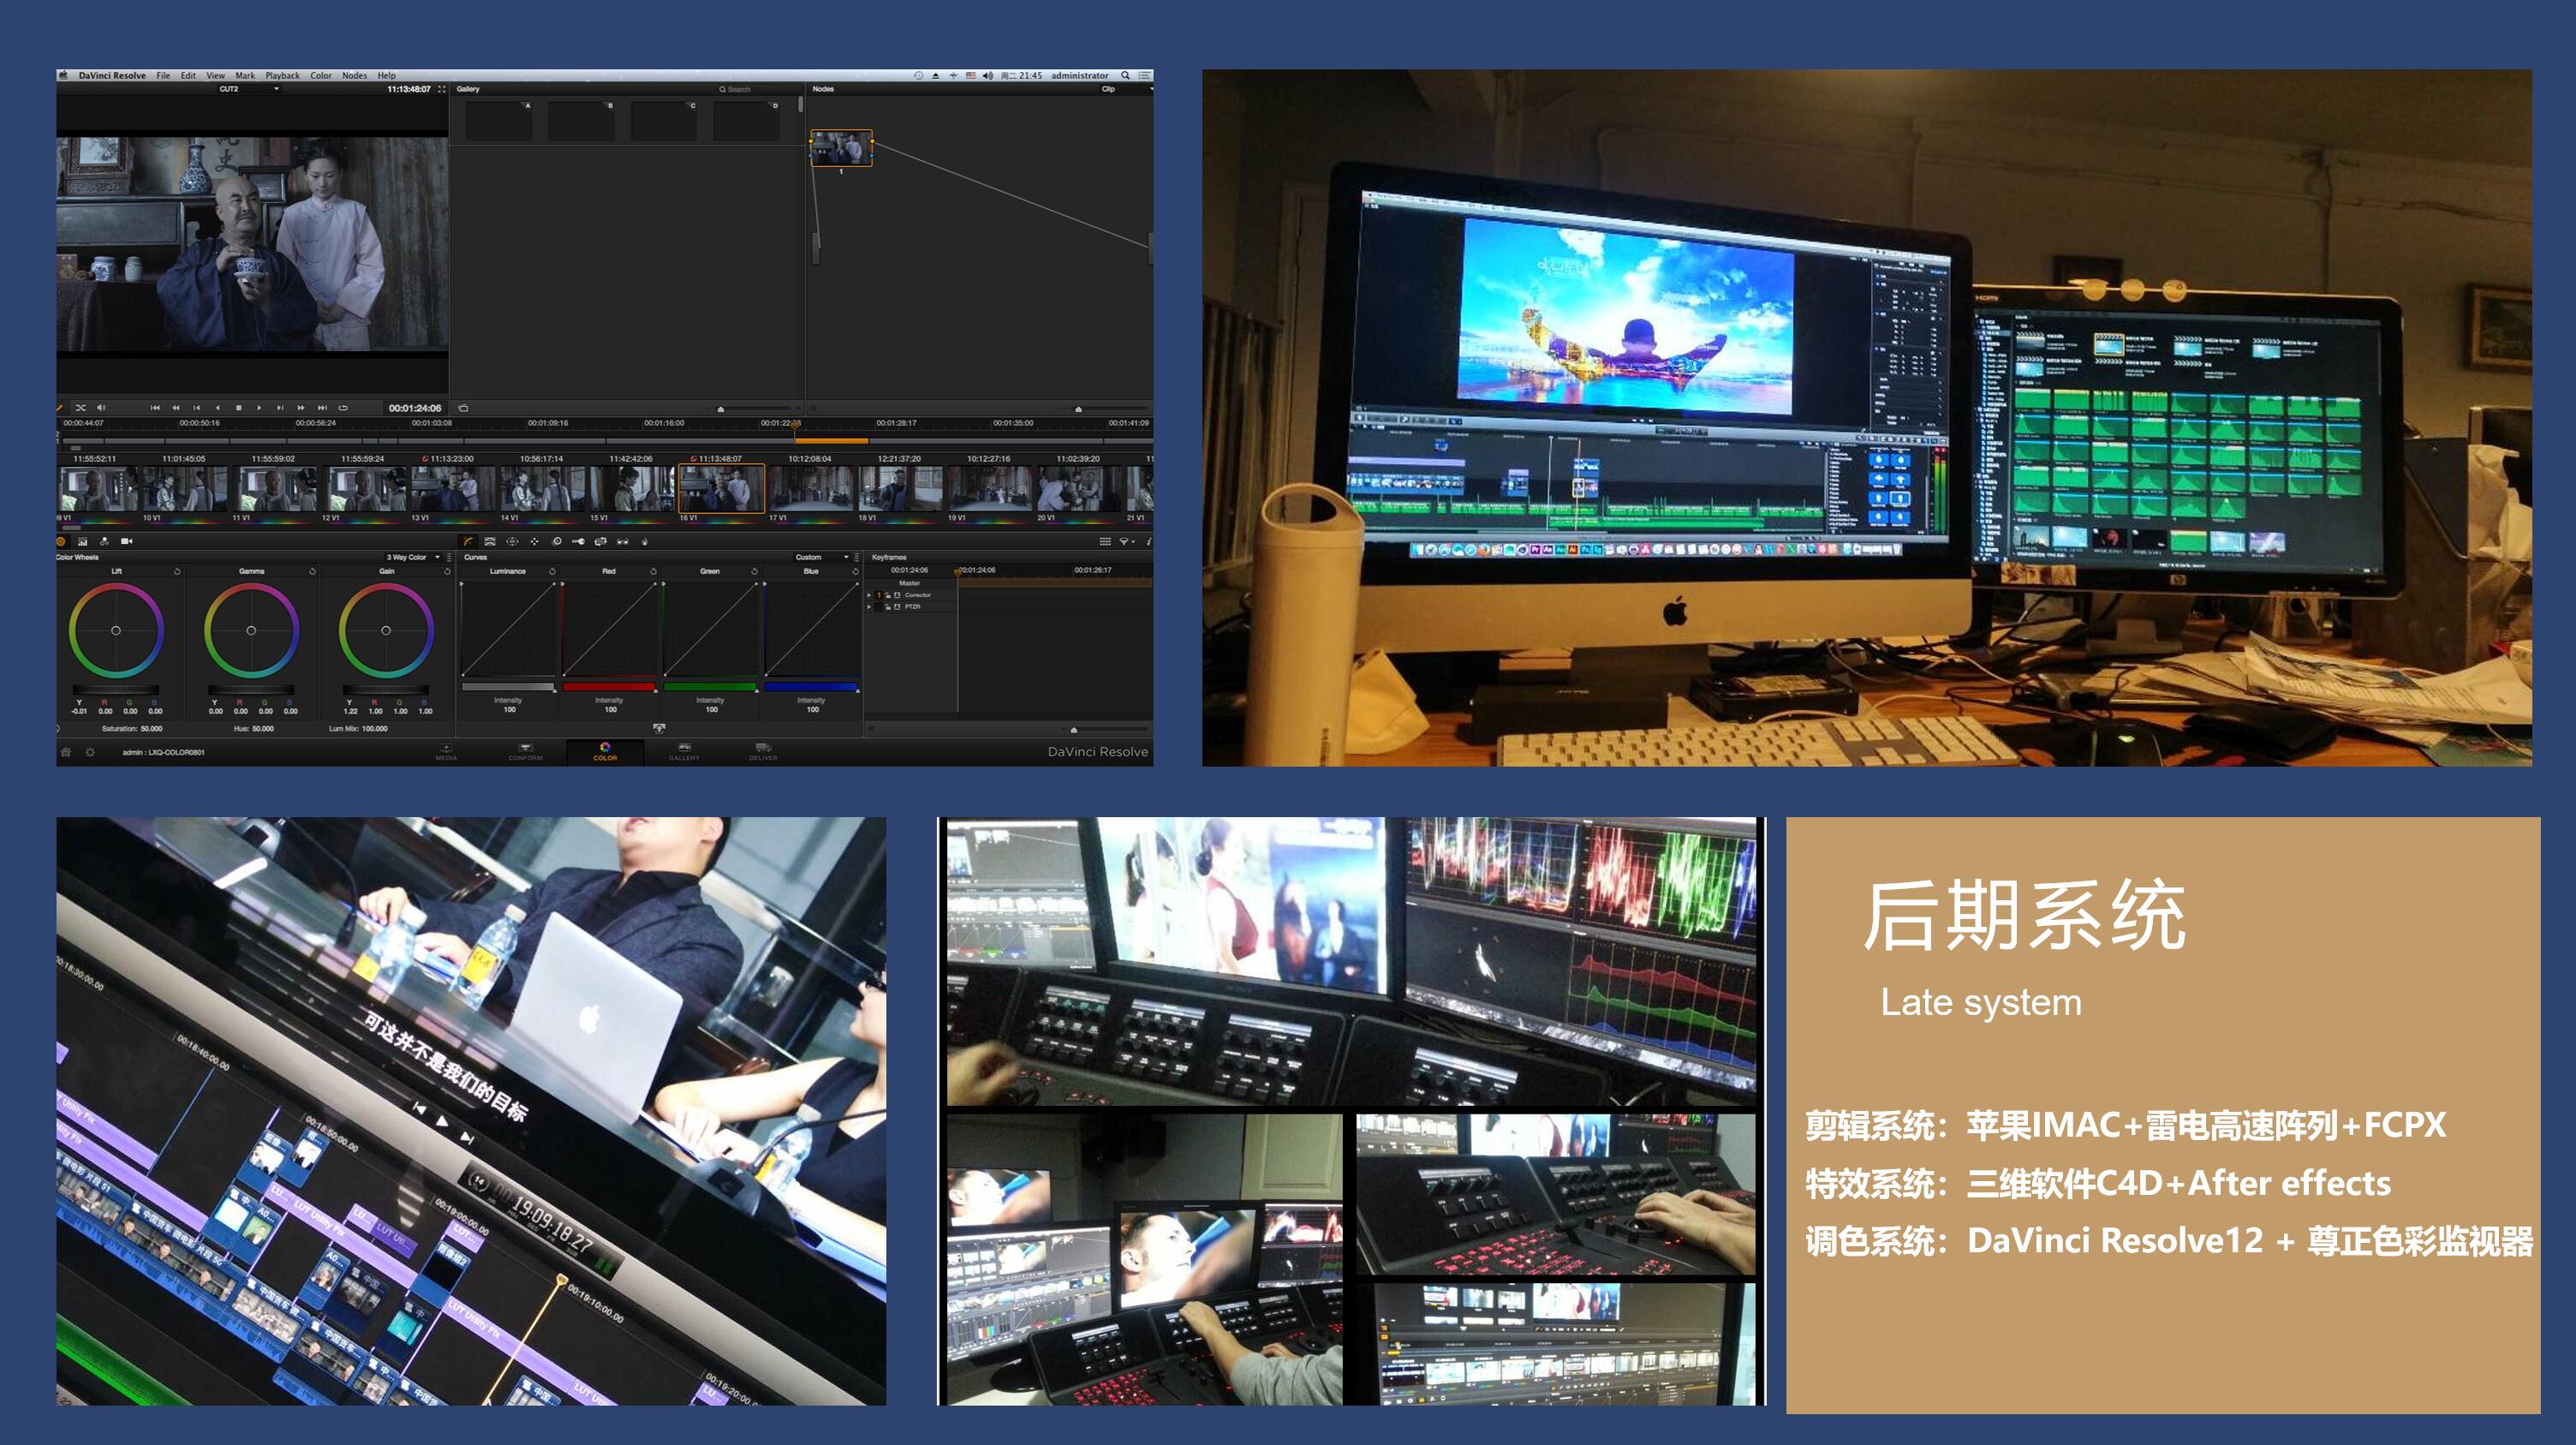This screenshot has width=2576, height=1445.
Task: Expand the viewer to full screen
Action: pos(442,89)
